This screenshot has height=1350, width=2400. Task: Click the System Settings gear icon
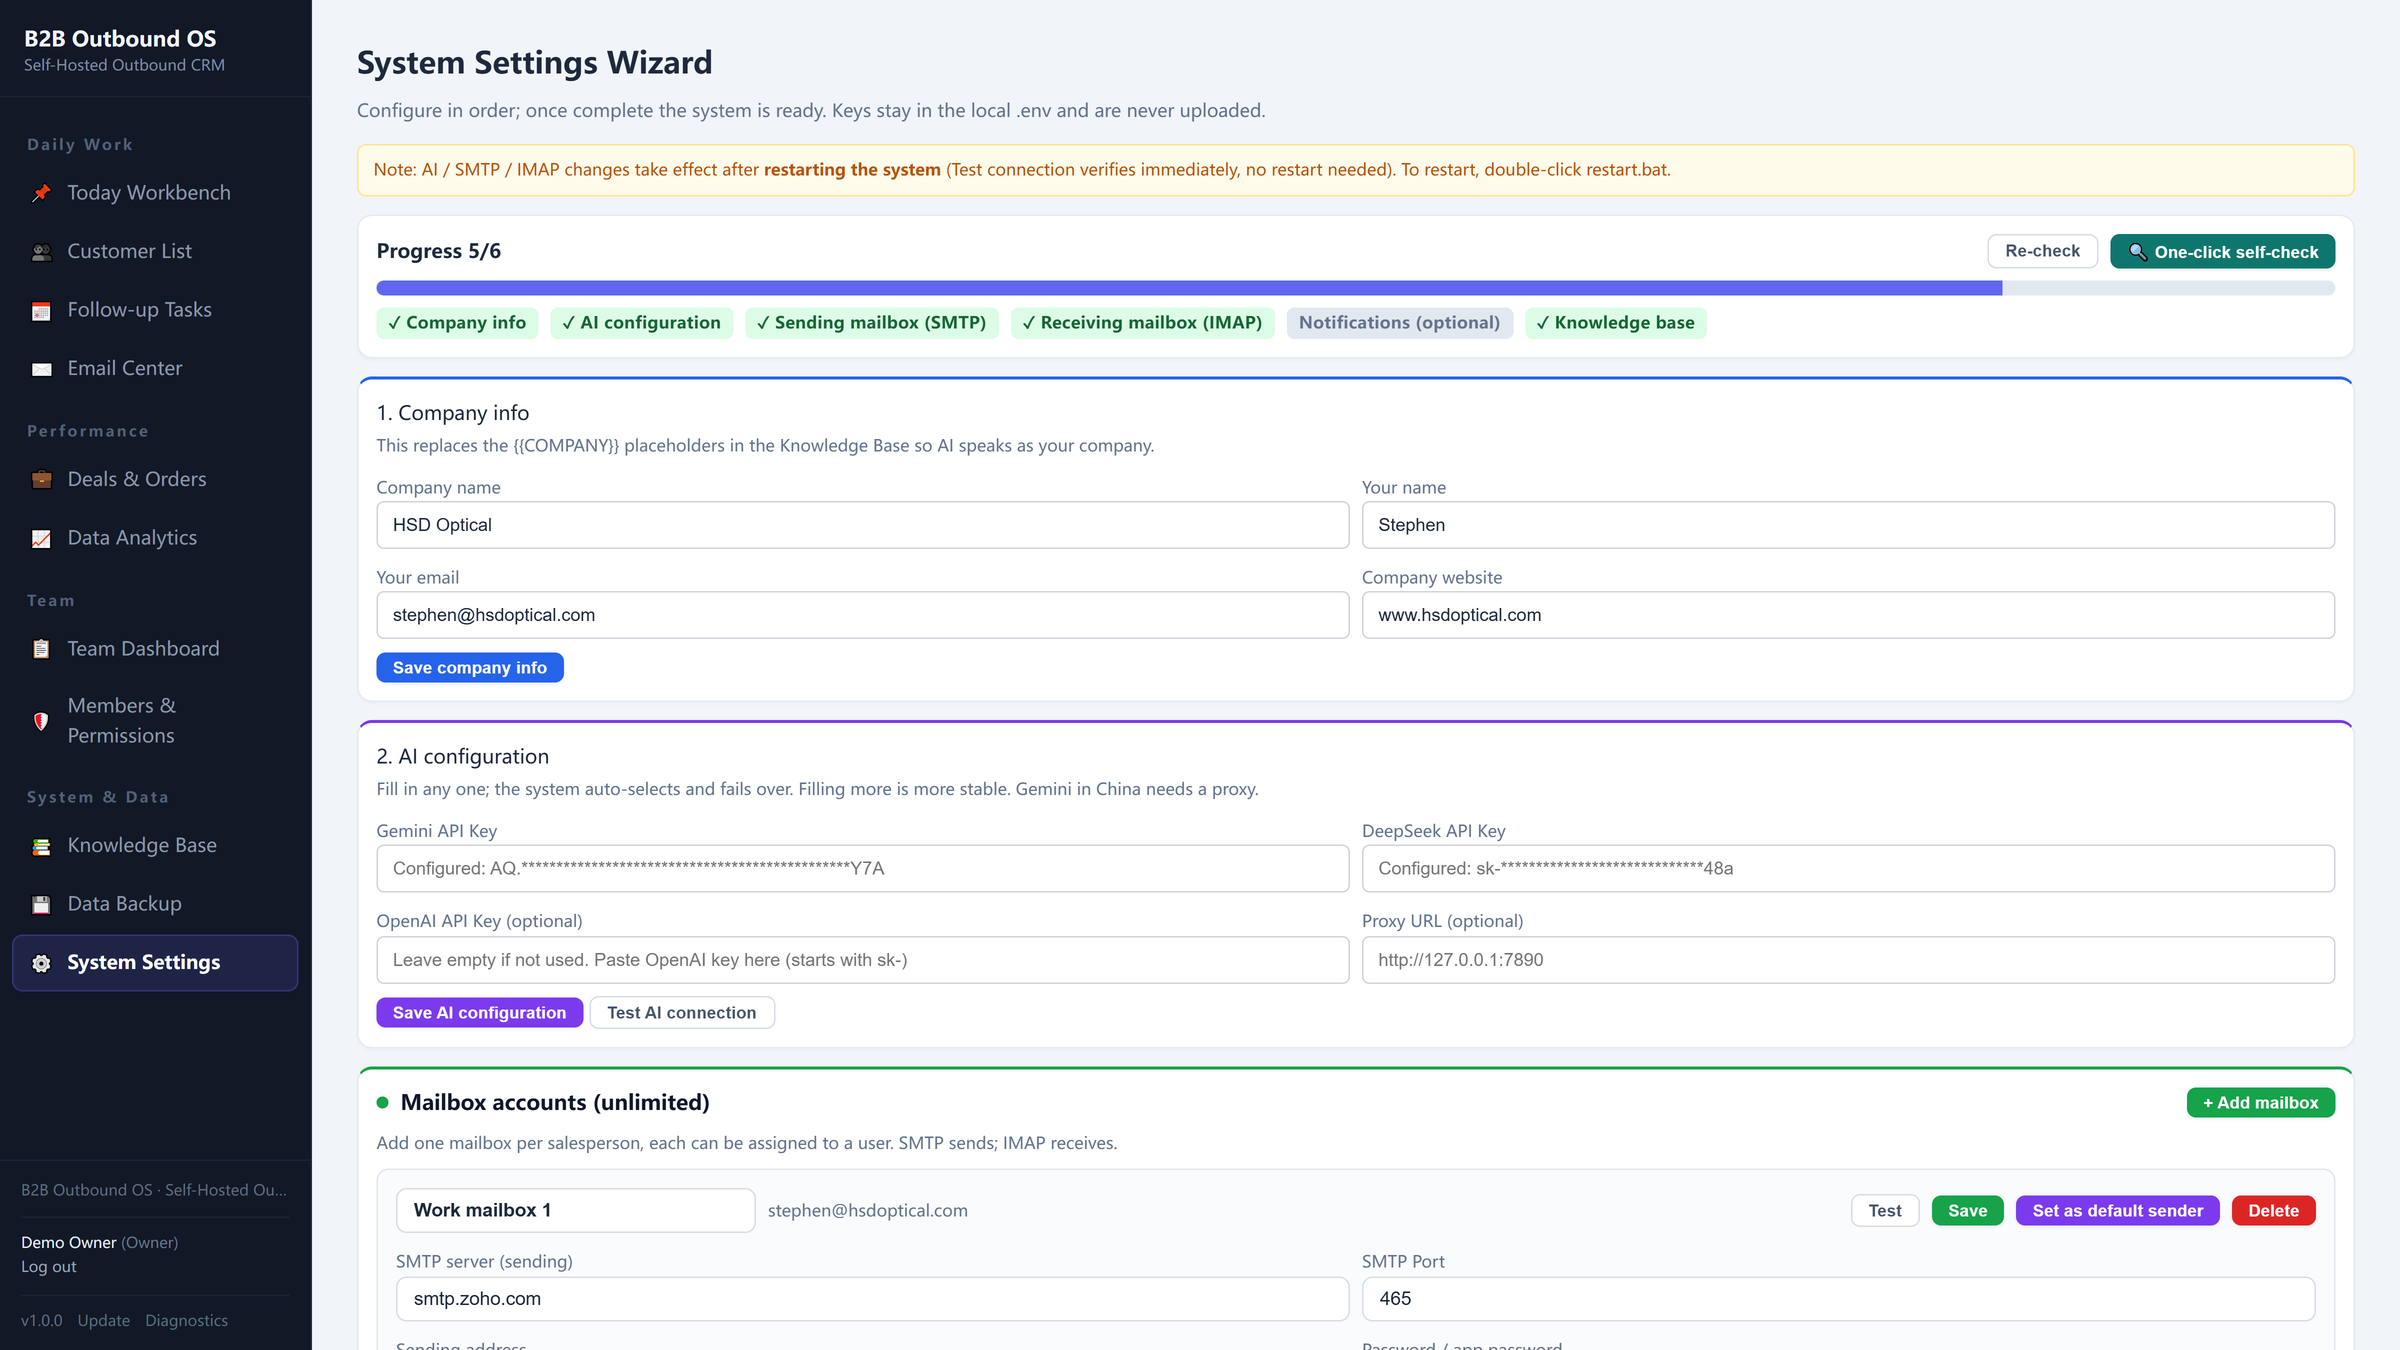[41, 963]
